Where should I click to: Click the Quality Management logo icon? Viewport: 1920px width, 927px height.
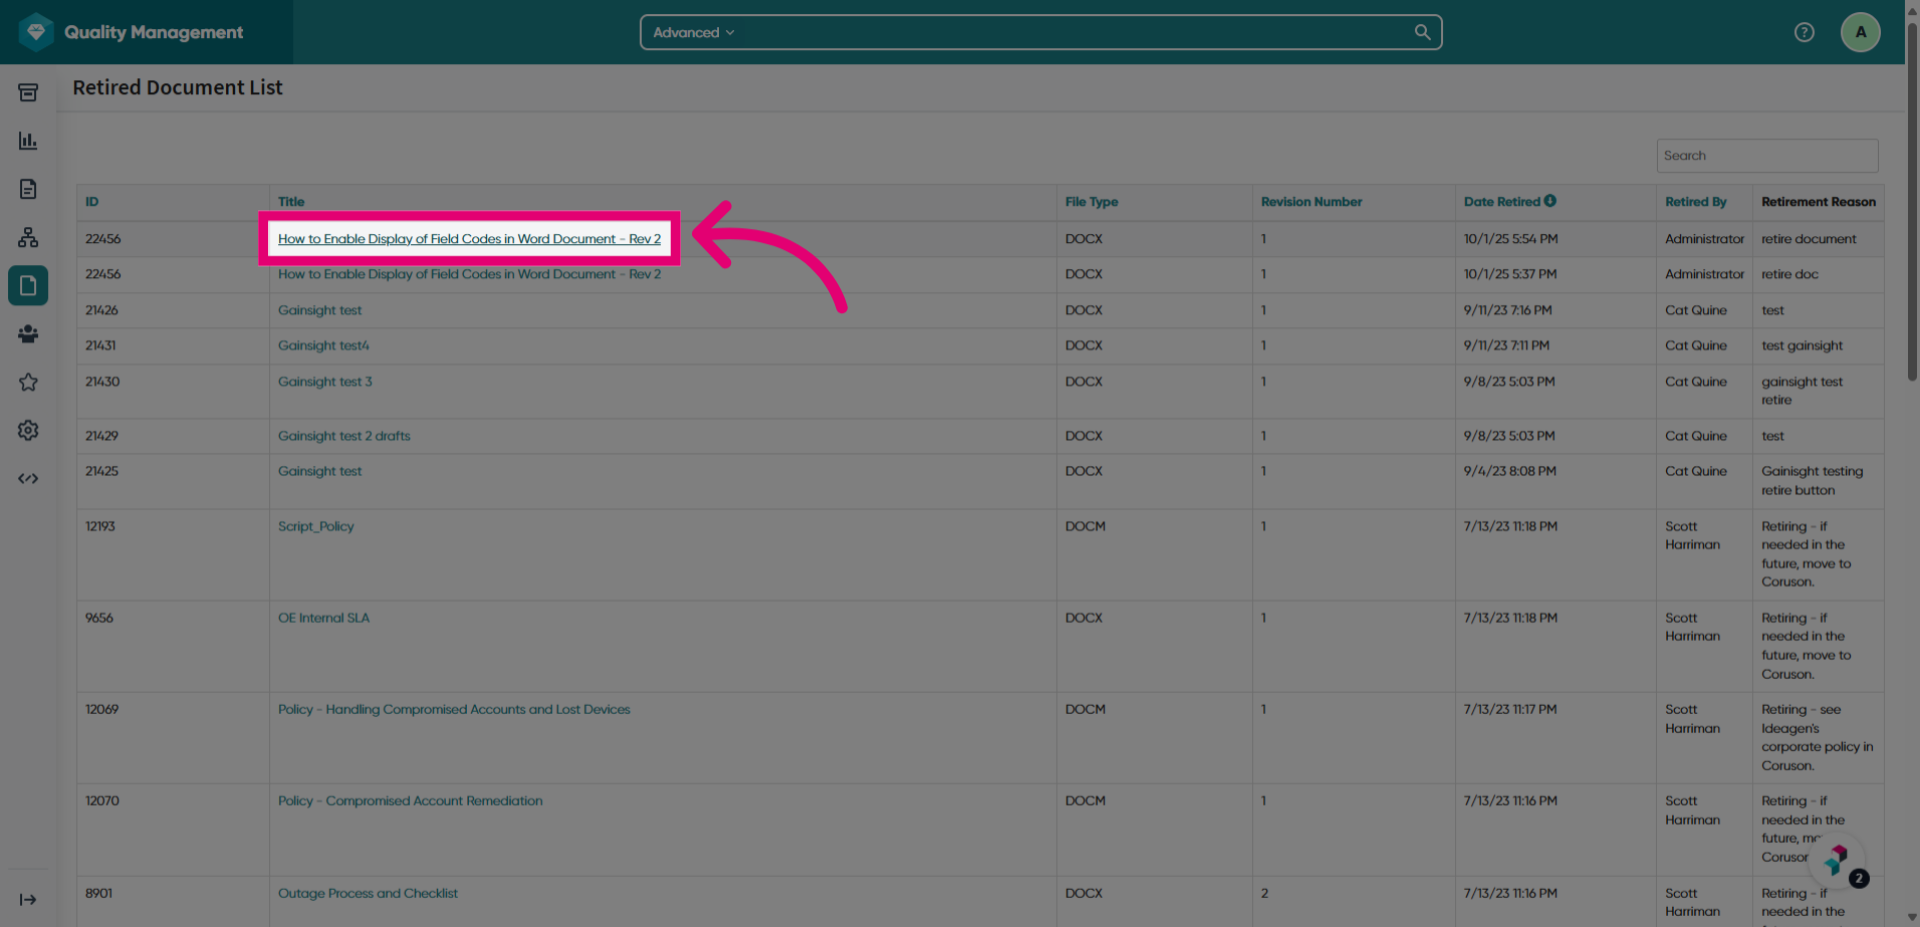pyautogui.click(x=36, y=32)
